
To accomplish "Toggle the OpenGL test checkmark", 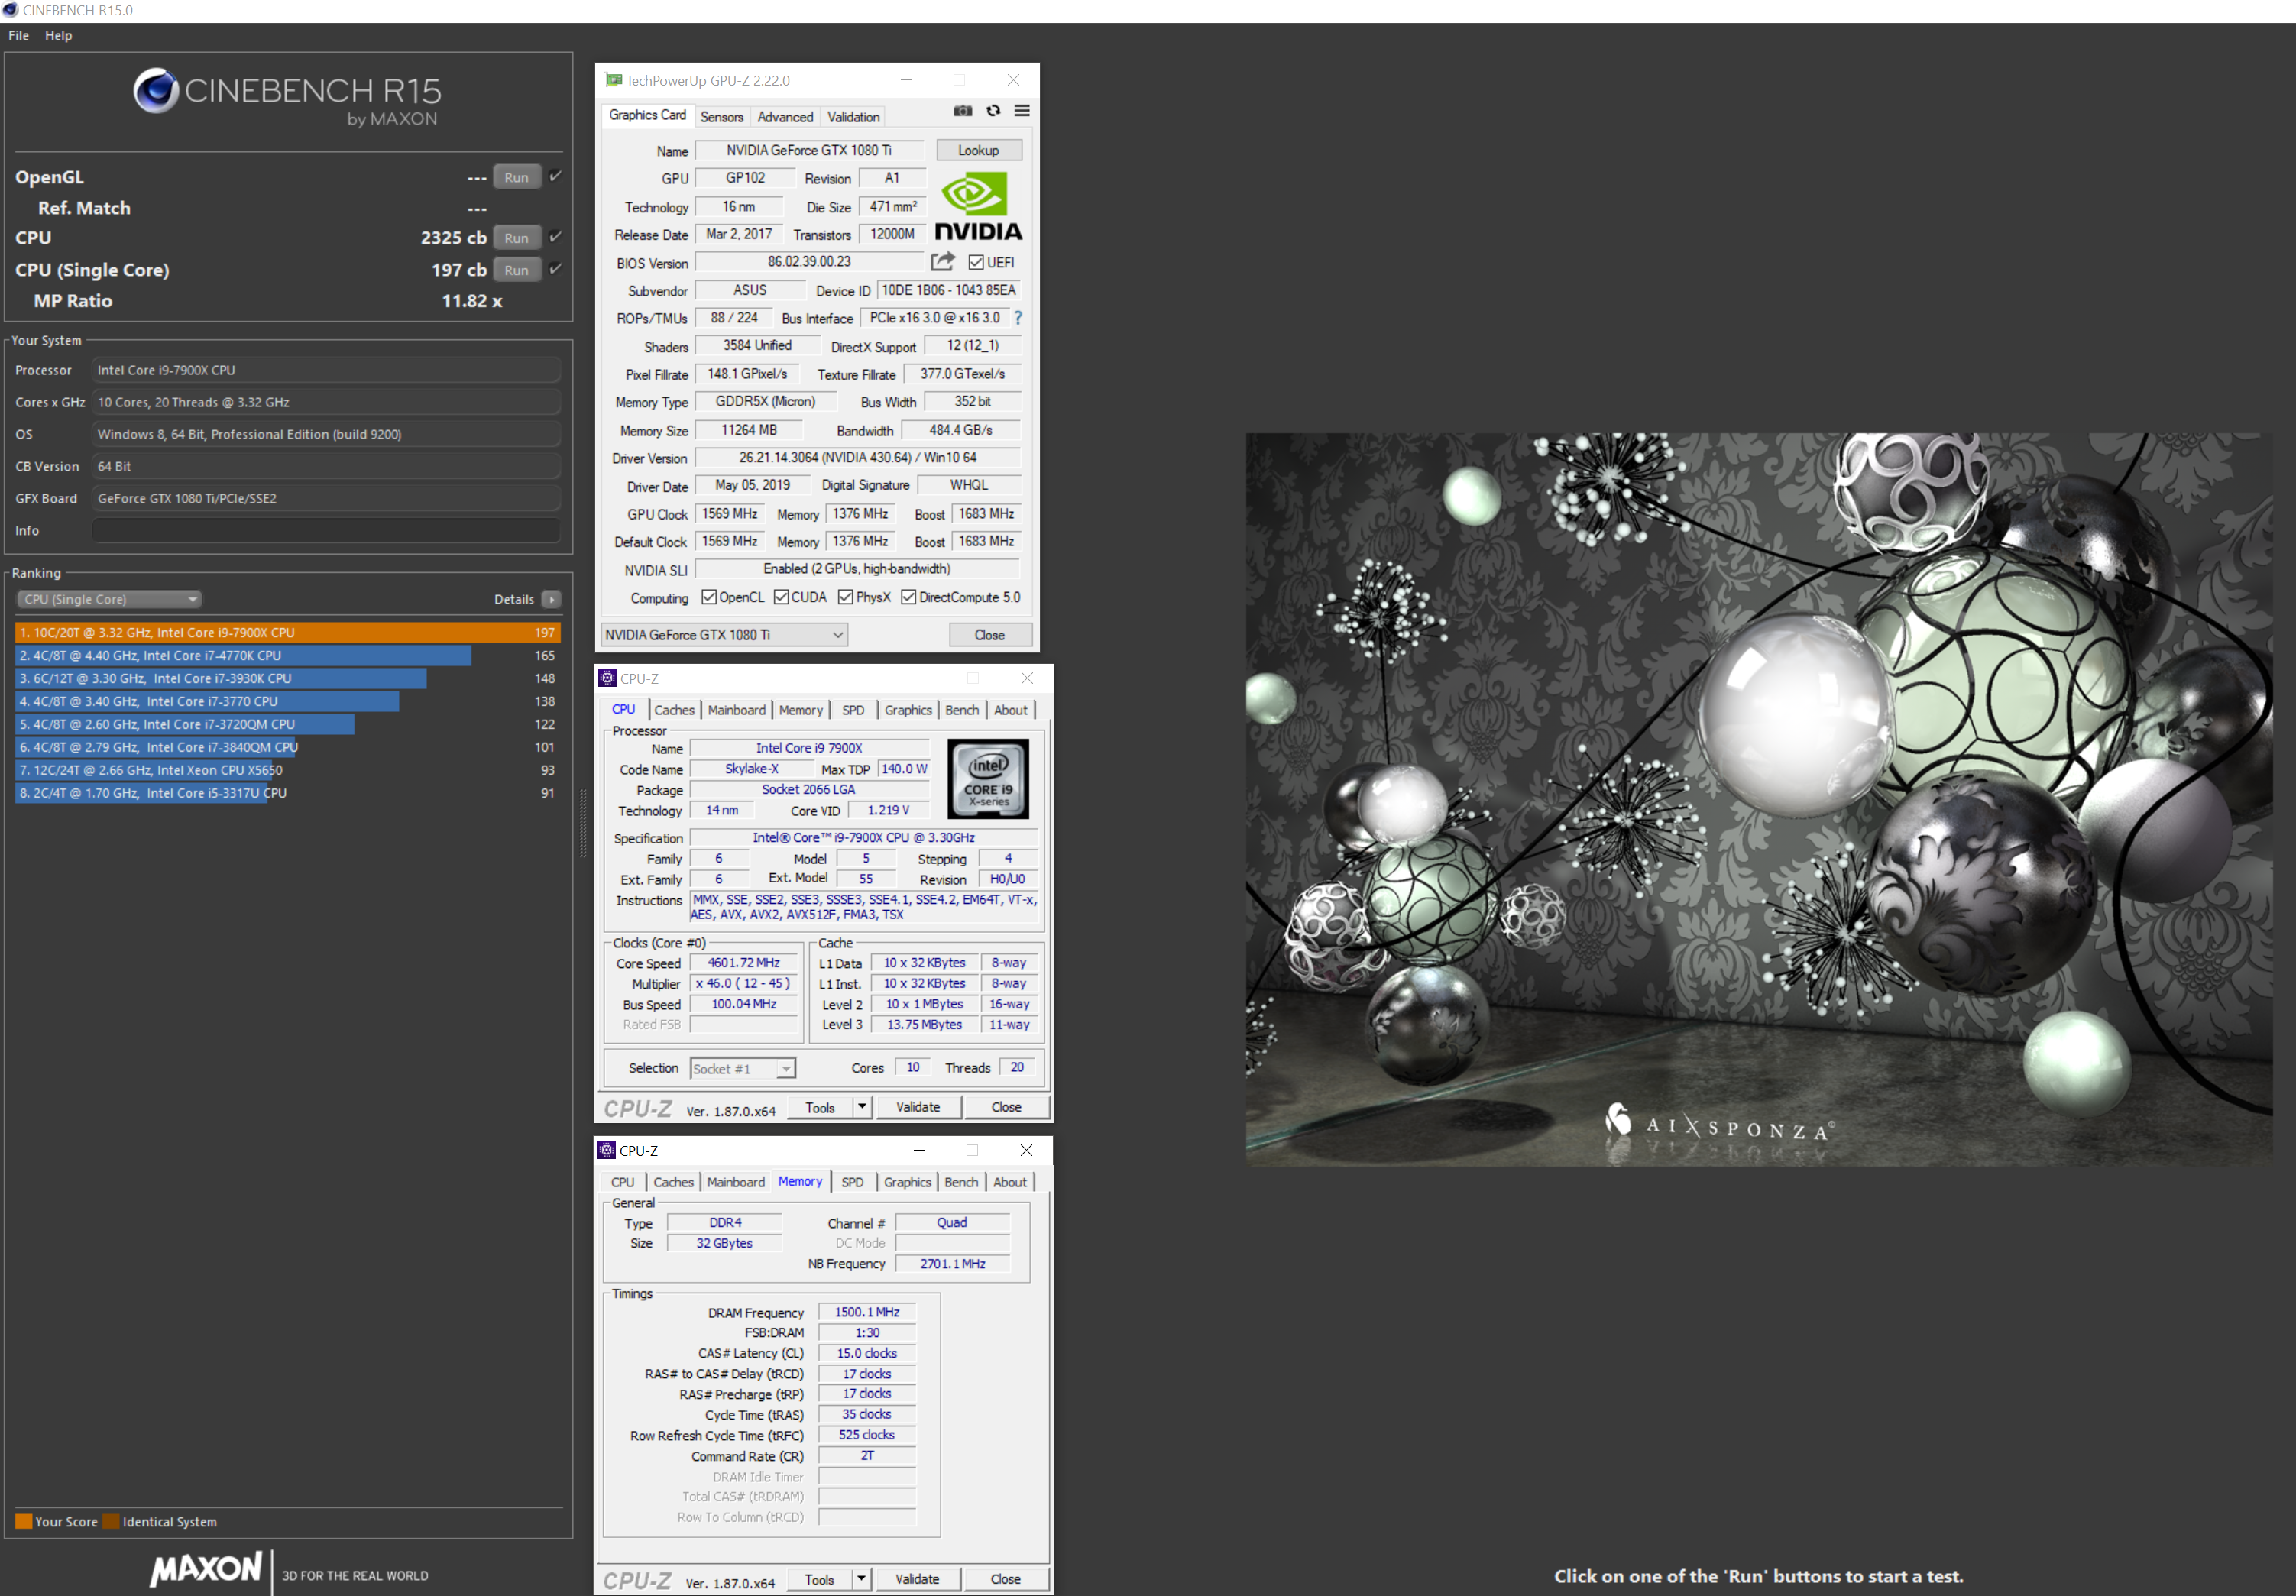I will [556, 176].
